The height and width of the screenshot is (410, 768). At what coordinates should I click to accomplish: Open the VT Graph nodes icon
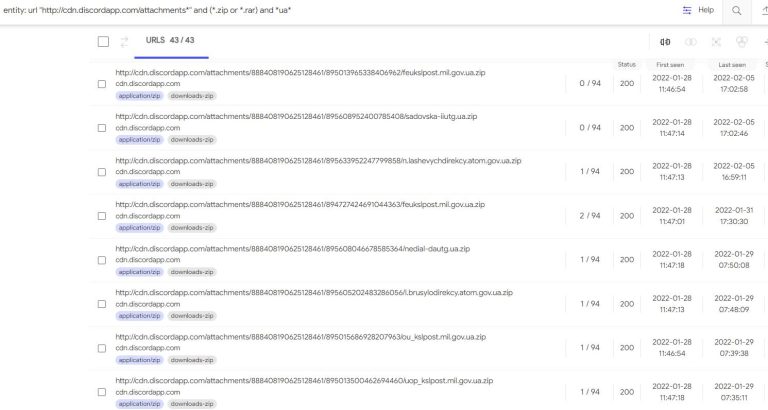[716, 42]
